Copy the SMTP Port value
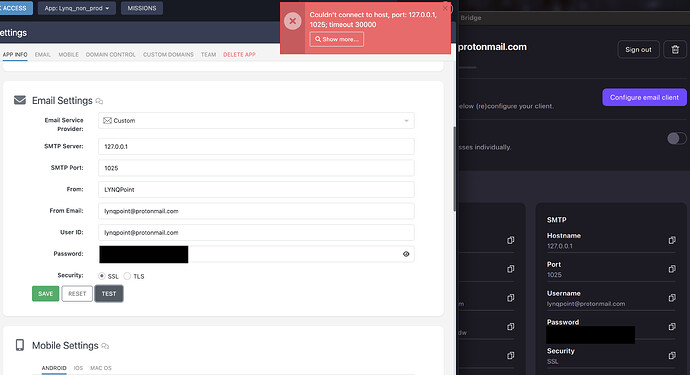The height and width of the screenshot is (375, 690). coord(672,269)
